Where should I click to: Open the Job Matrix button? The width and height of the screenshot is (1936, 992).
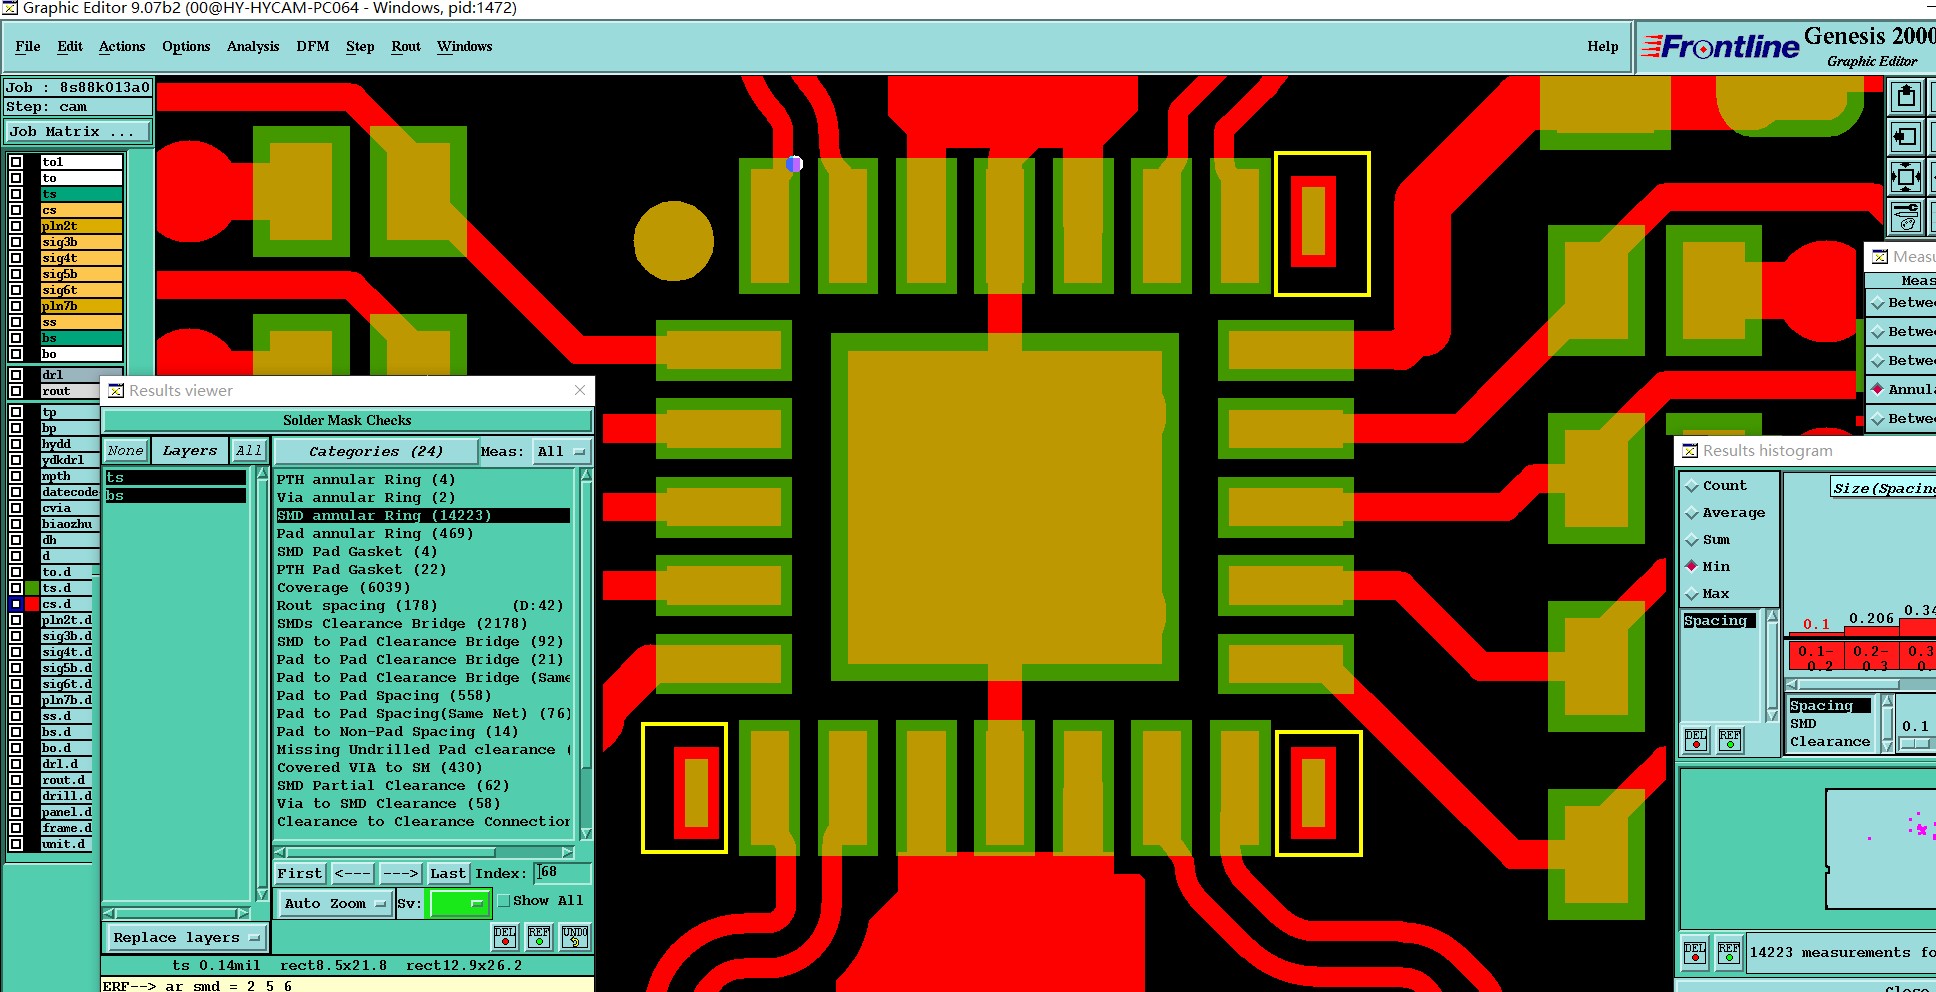tap(78, 132)
